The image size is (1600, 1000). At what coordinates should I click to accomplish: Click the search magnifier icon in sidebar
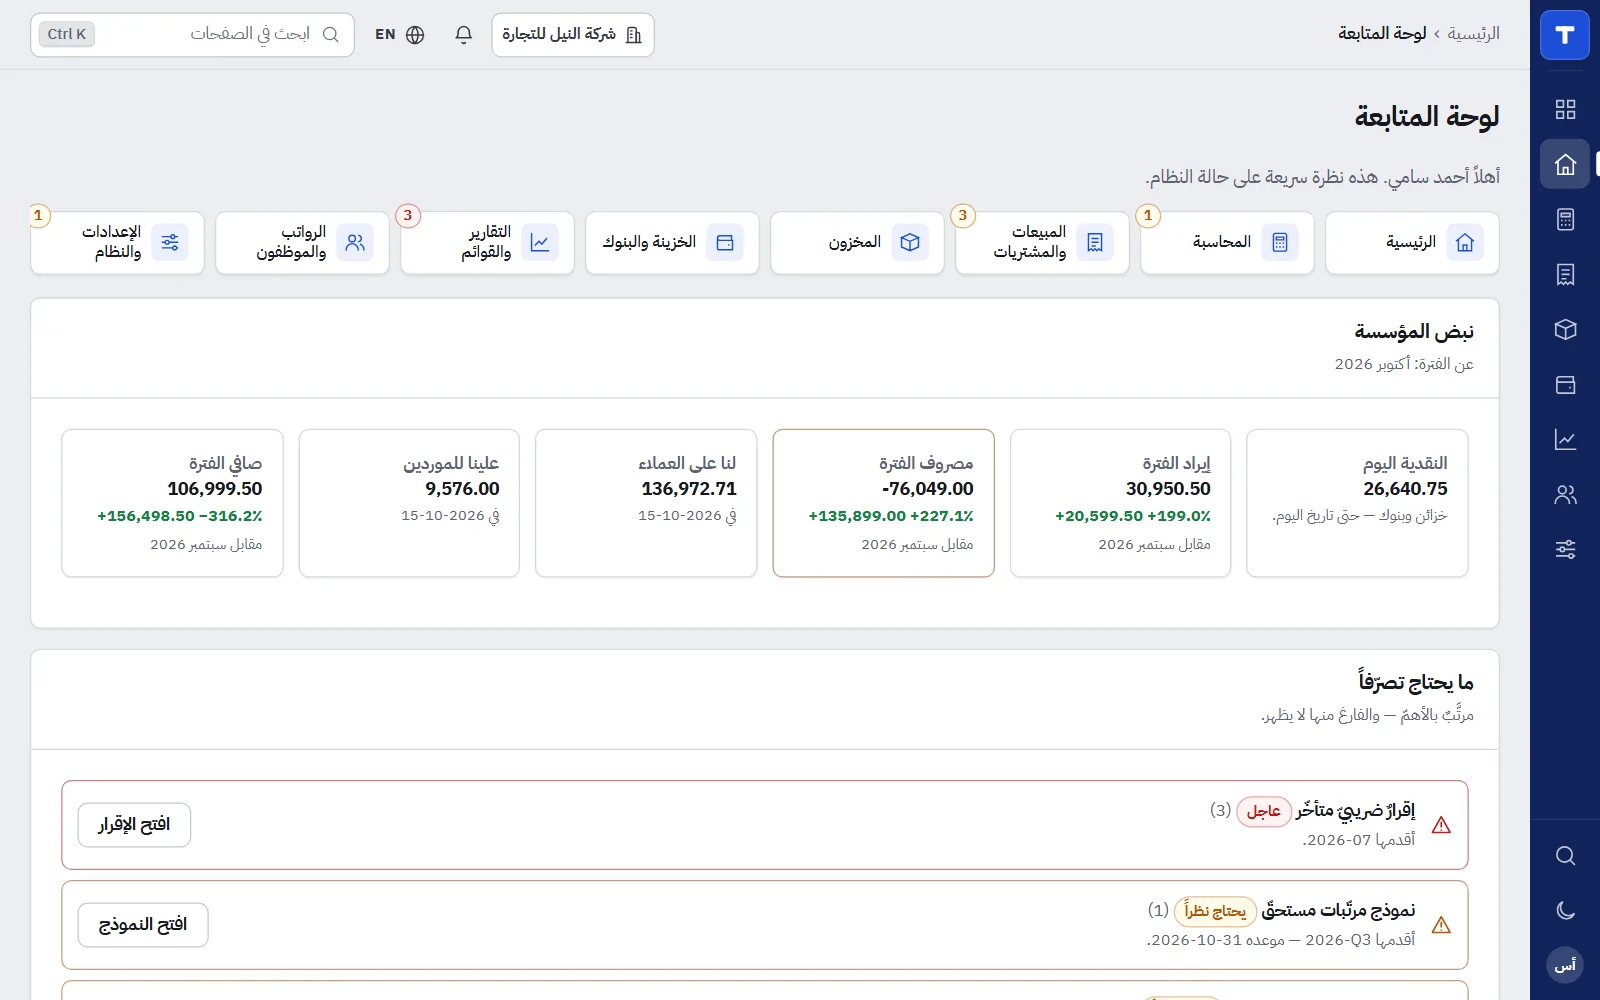(1565, 856)
